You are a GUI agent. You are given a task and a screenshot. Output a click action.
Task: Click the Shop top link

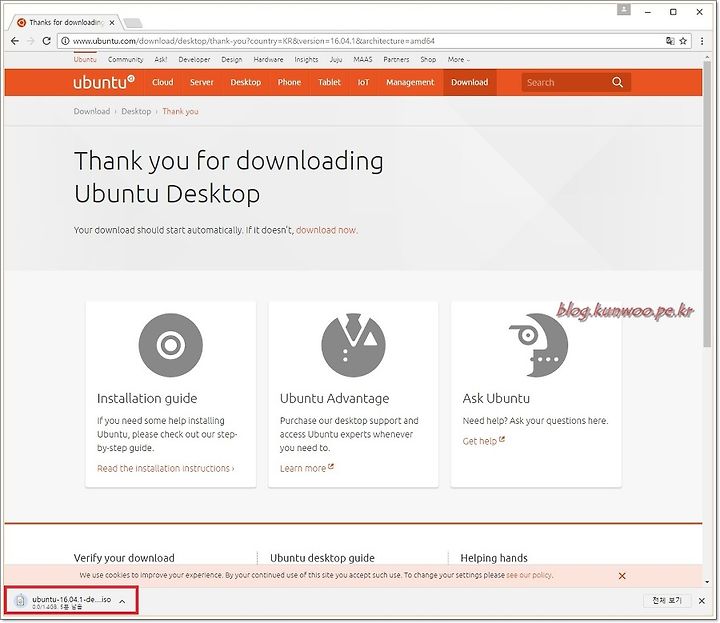(428, 59)
